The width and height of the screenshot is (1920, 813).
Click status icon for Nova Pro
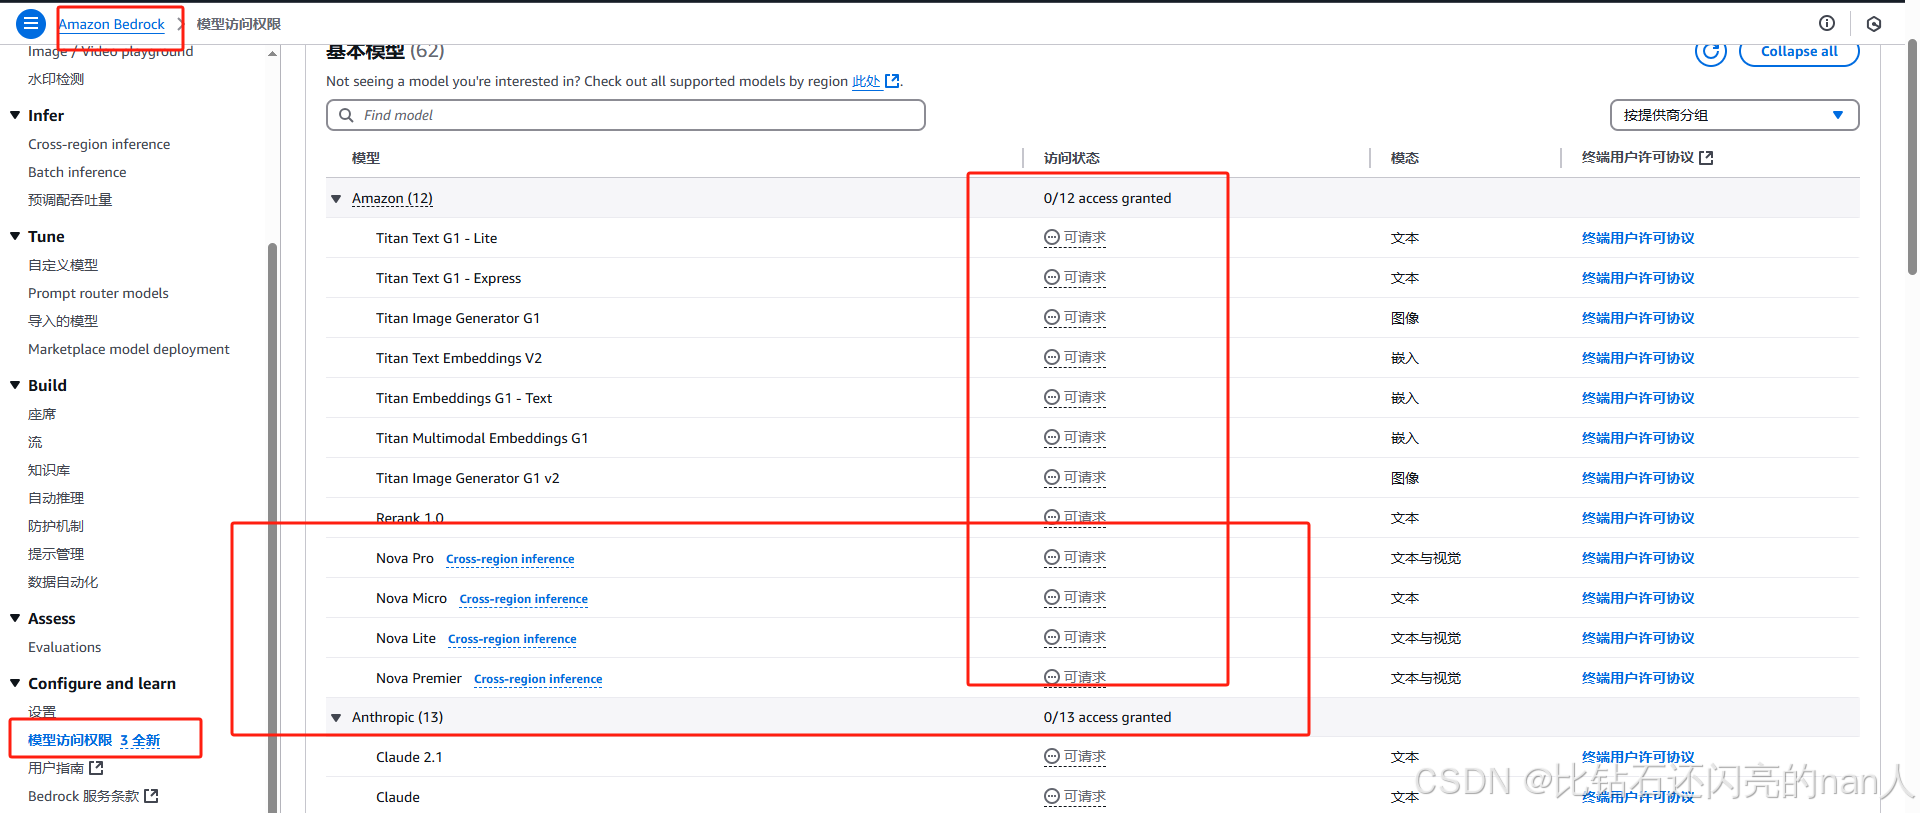1052,557
